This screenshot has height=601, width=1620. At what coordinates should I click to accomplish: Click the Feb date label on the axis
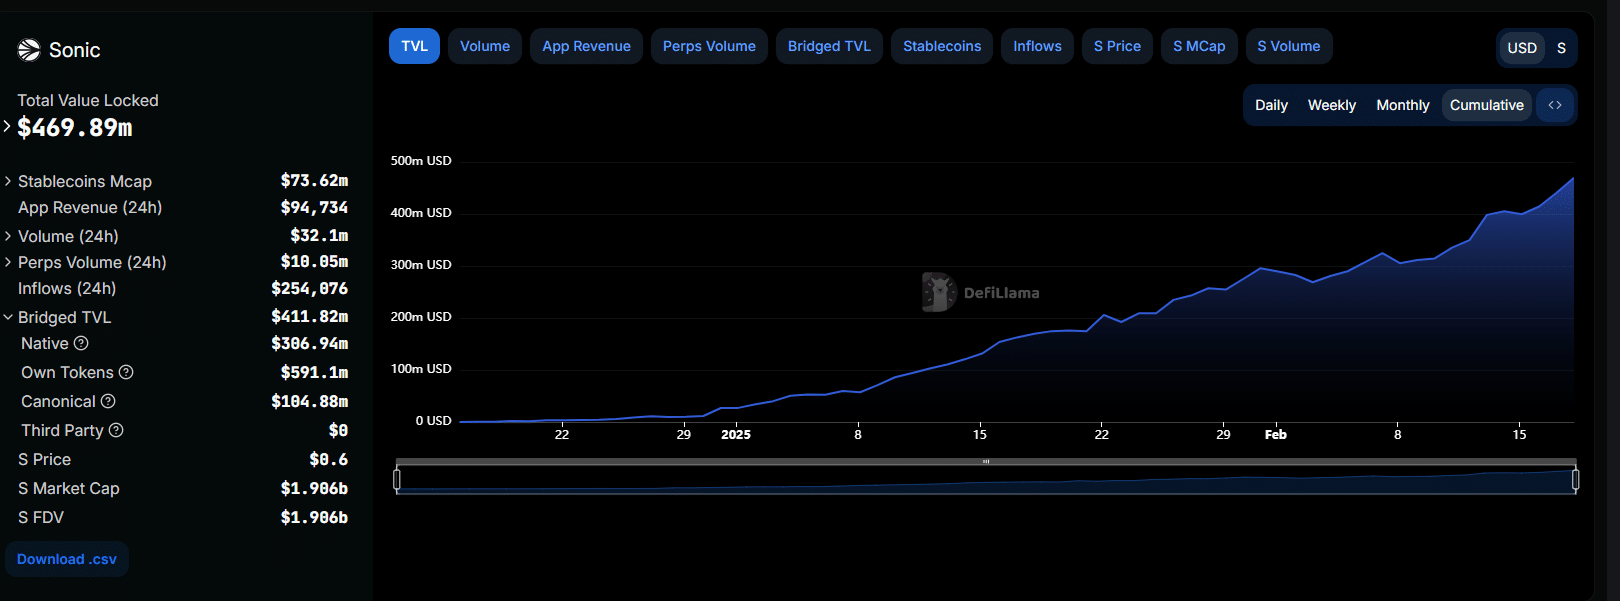pos(1276,434)
